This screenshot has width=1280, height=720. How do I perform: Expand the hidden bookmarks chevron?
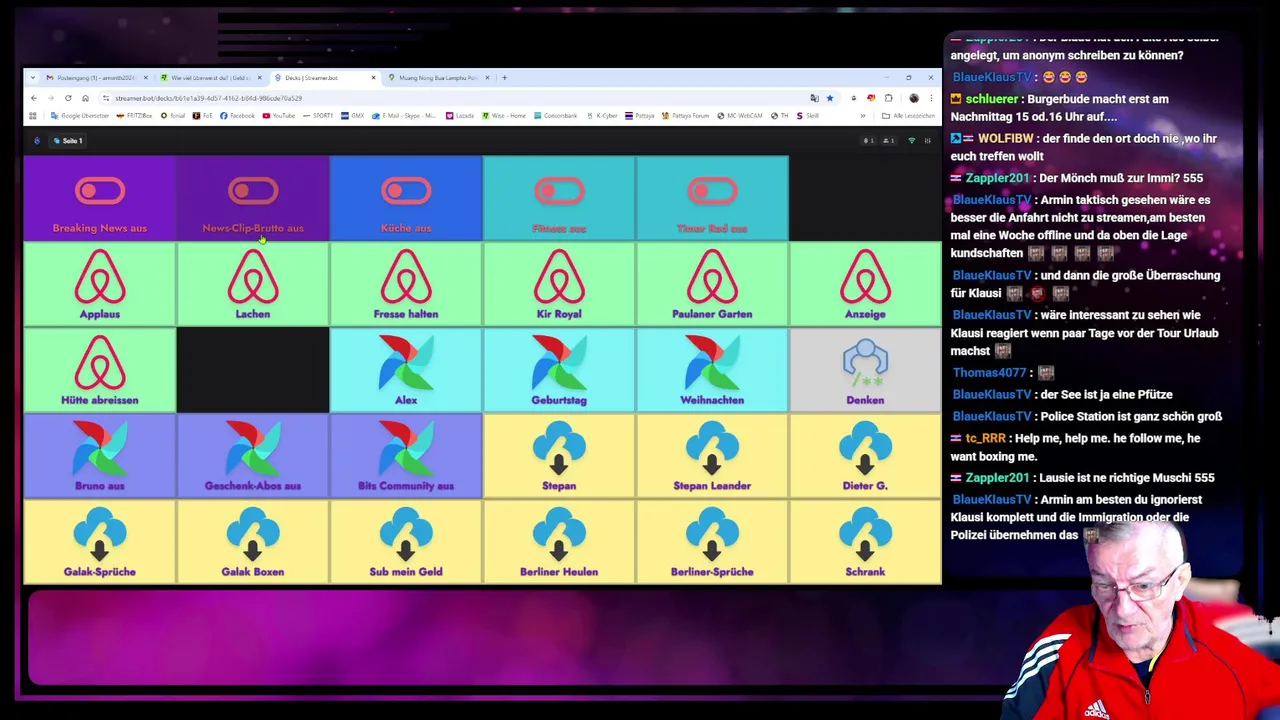[x=863, y=116]
